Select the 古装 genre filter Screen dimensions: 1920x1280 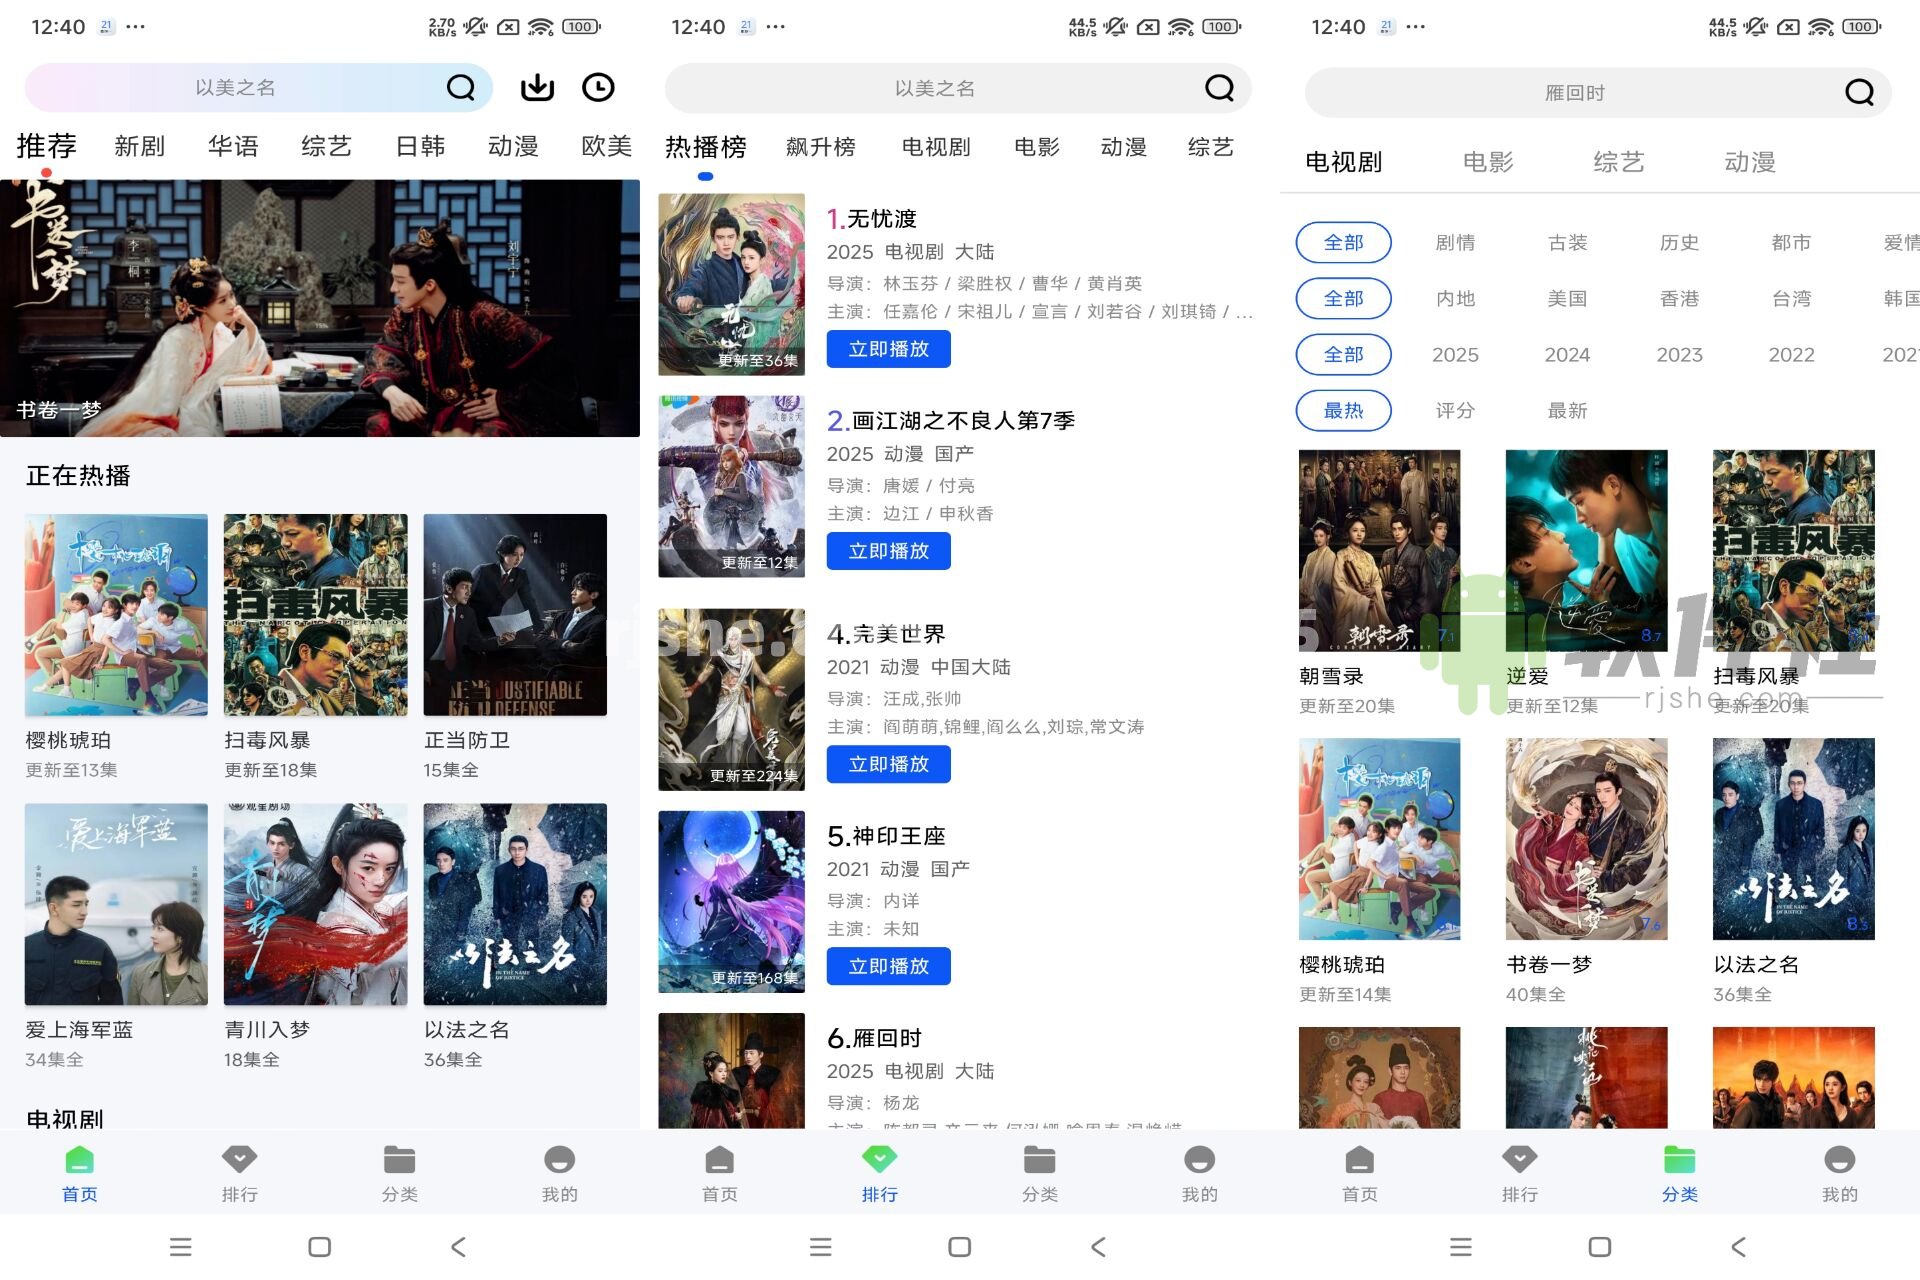point(1566,242)
